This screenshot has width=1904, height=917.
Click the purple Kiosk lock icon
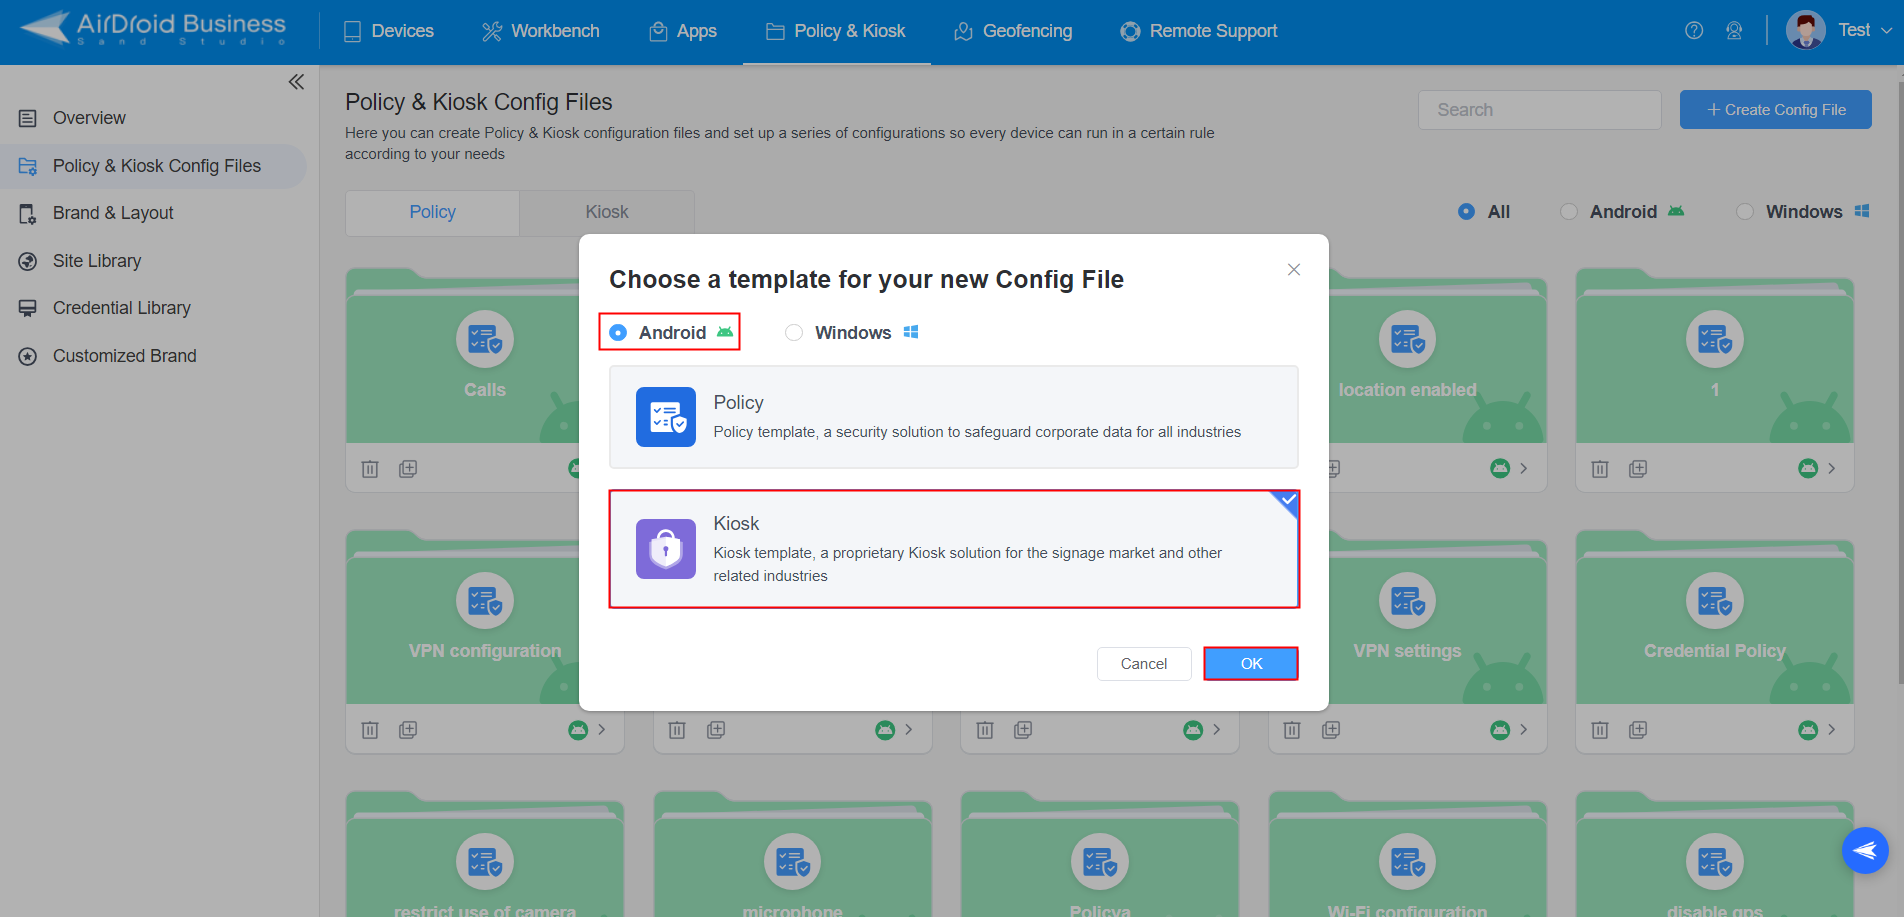[665, 549]
